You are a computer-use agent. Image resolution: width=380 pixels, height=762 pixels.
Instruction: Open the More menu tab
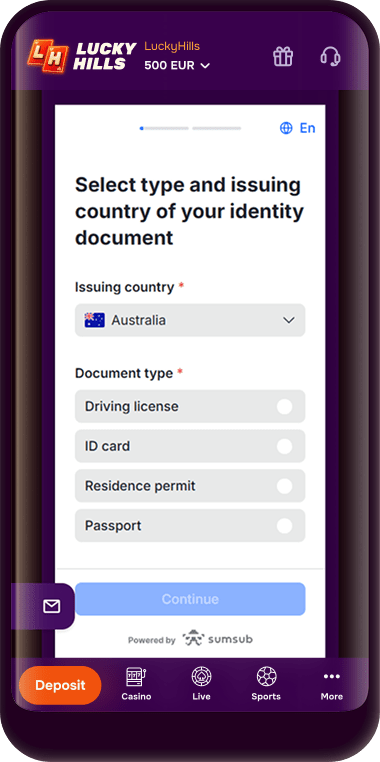coord(331,685)
